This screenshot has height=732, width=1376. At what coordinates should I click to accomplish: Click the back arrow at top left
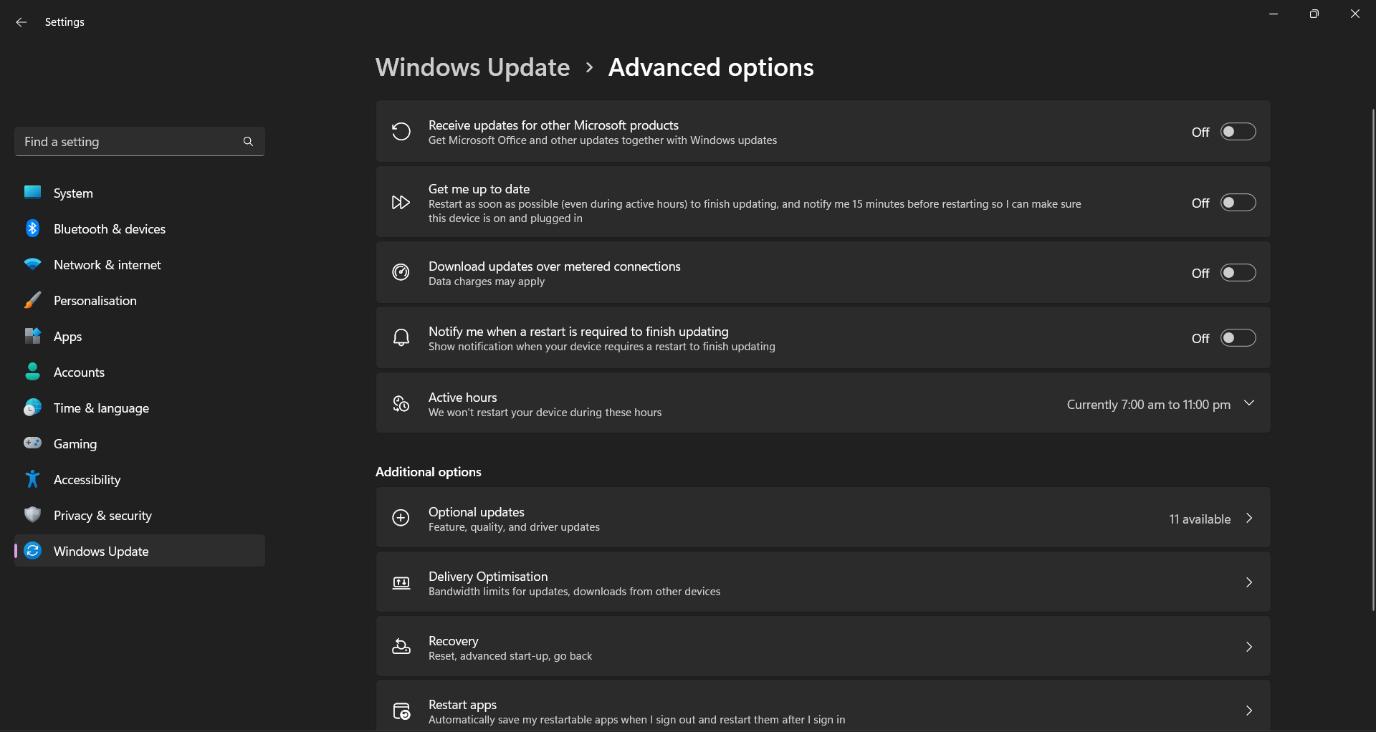21,21
